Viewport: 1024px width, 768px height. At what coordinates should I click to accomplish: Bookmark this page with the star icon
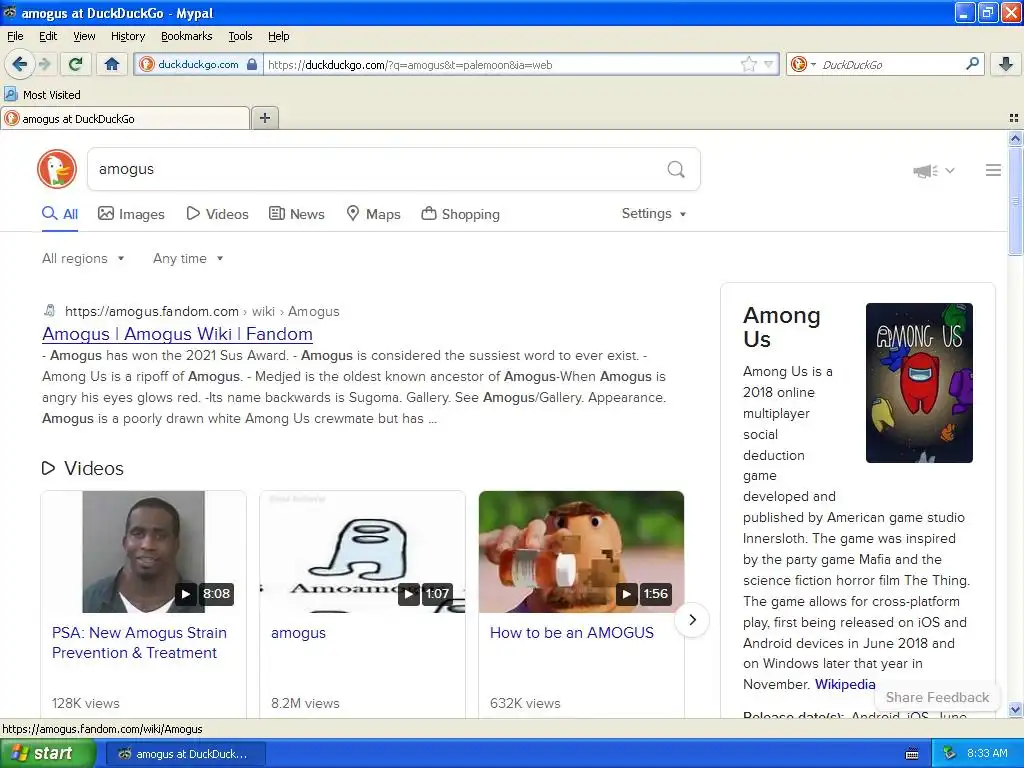click(748, 64)
